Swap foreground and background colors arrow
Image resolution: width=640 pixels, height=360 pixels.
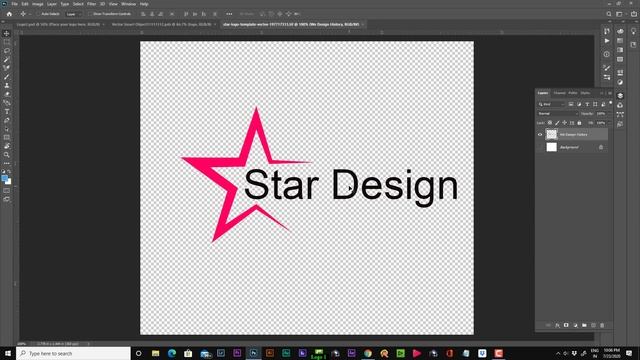tap(10, 172)
